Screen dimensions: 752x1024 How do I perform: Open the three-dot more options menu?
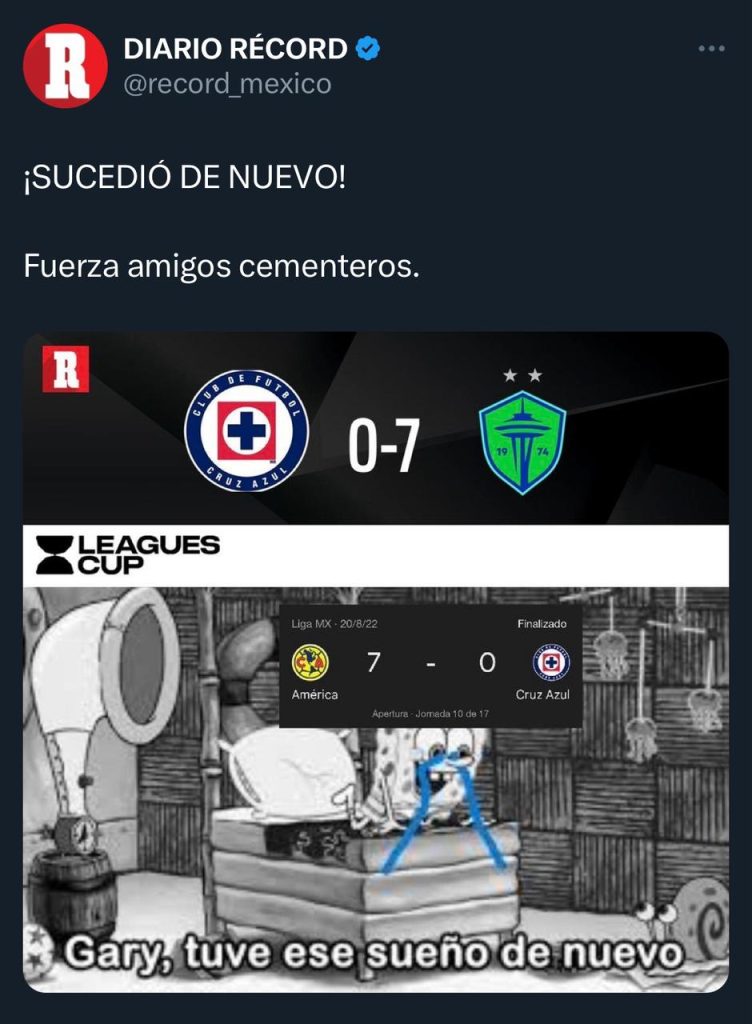[712, 48]
